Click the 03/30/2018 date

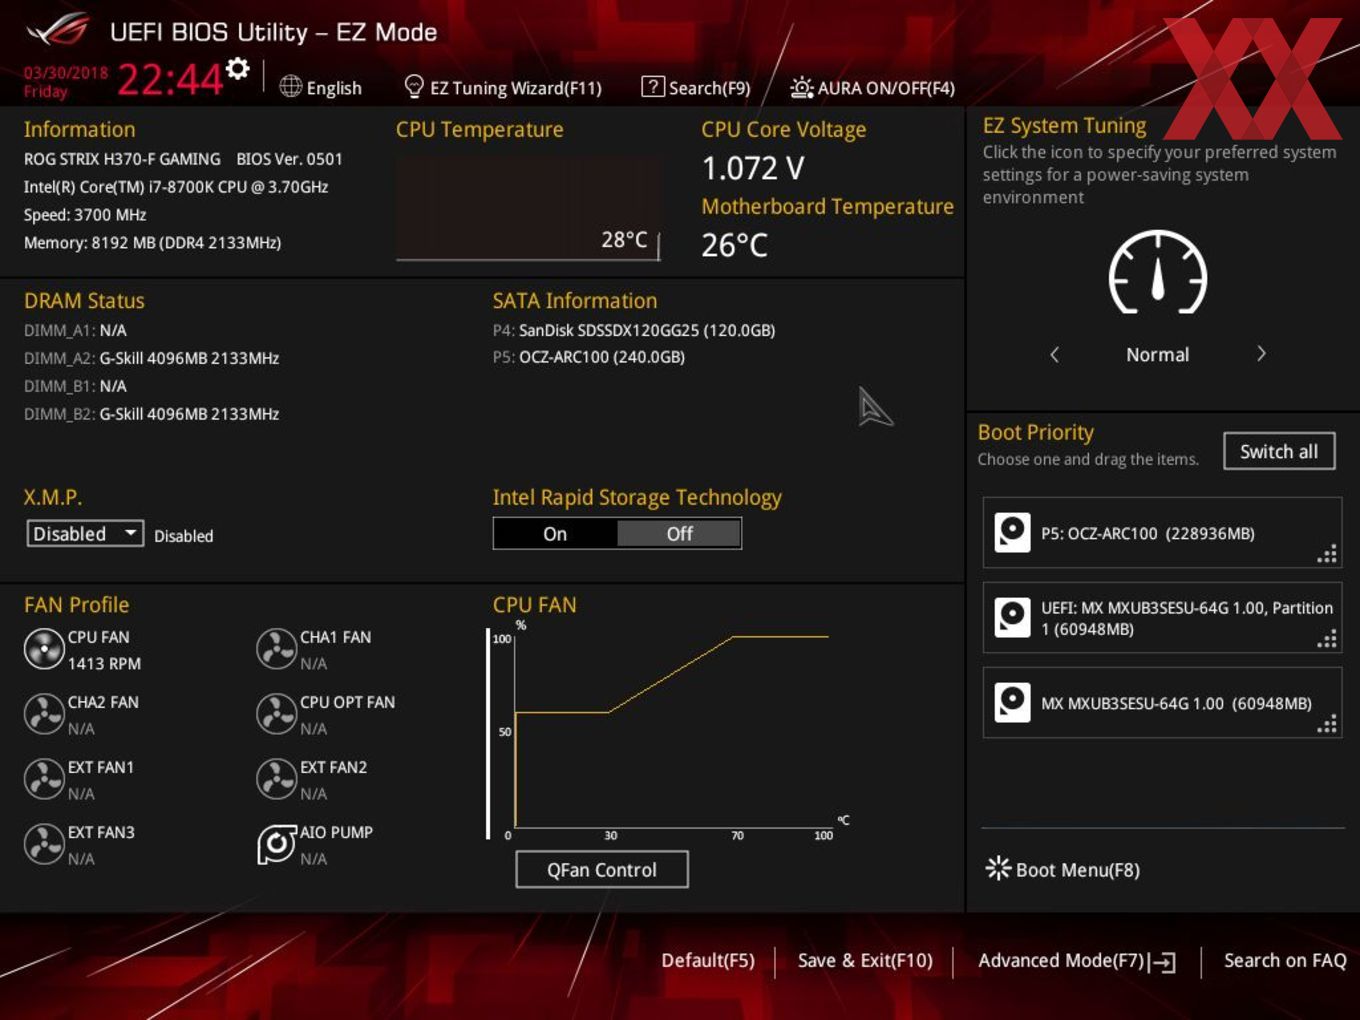pos(66,72)
